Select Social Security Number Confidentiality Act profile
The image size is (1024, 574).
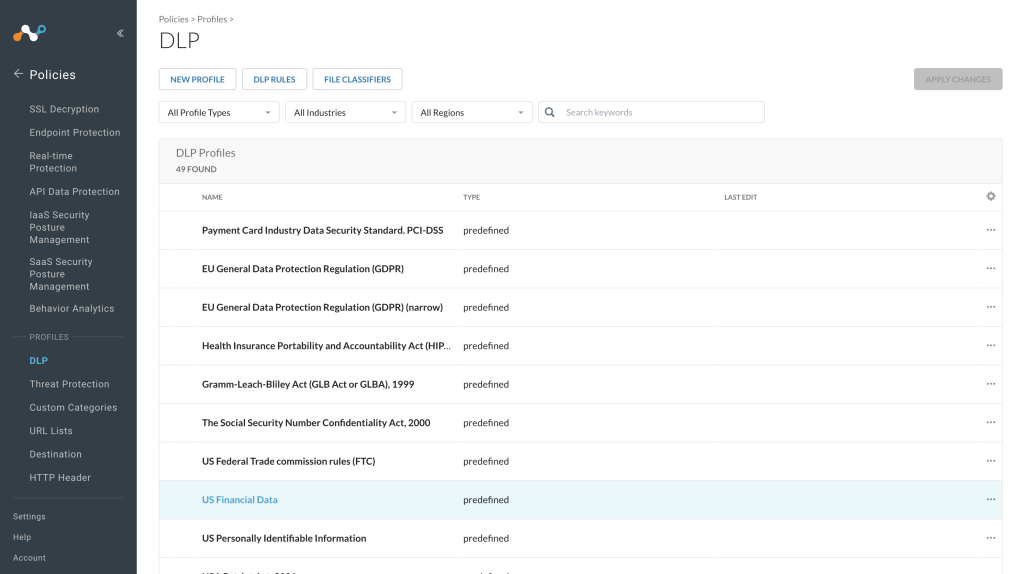[x=316, y=423]
